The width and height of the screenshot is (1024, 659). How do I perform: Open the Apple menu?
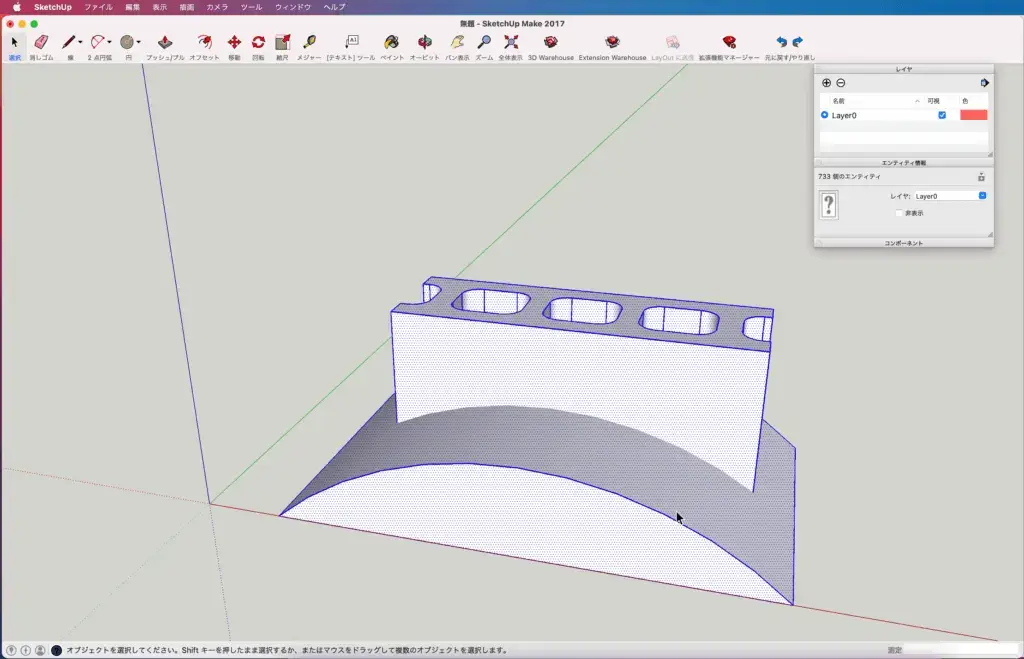pyautogui.click(x=16, y=7)
